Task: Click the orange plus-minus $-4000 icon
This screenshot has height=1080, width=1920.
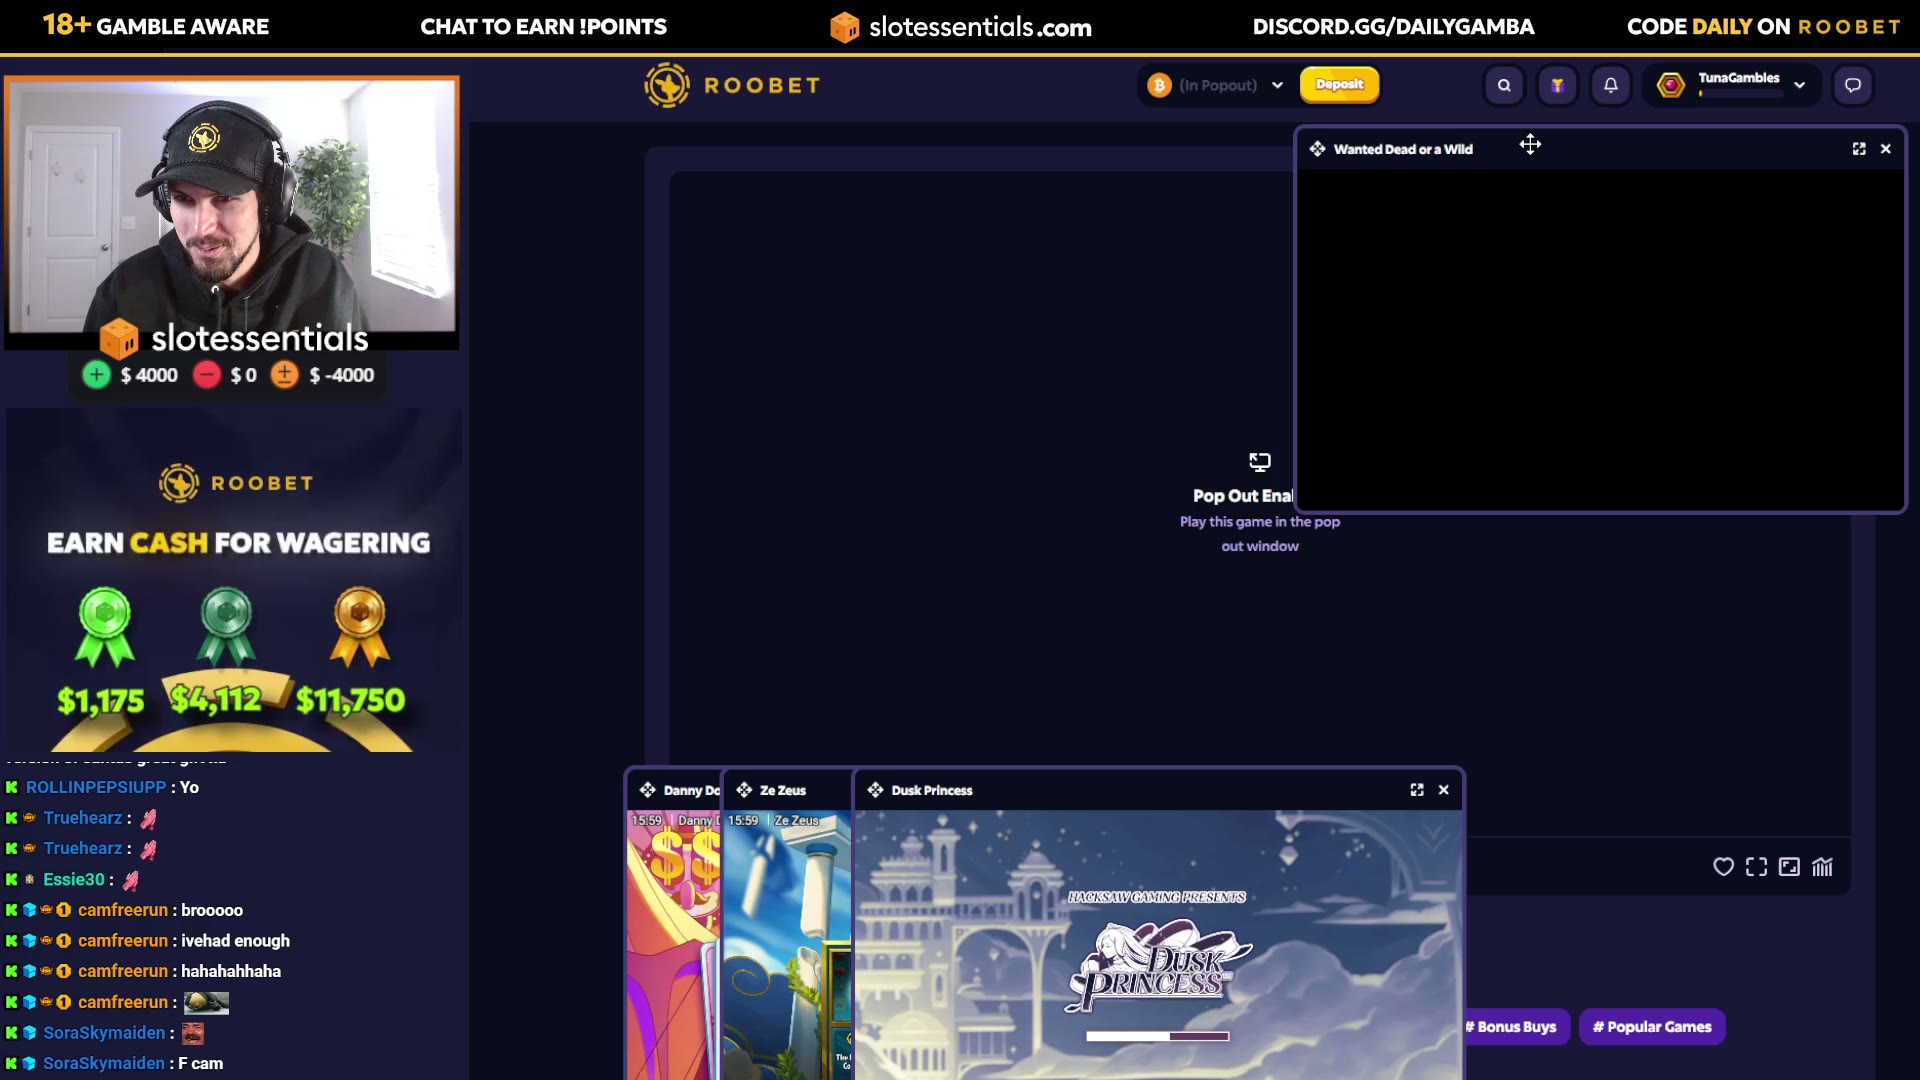Action: (285, 375)
